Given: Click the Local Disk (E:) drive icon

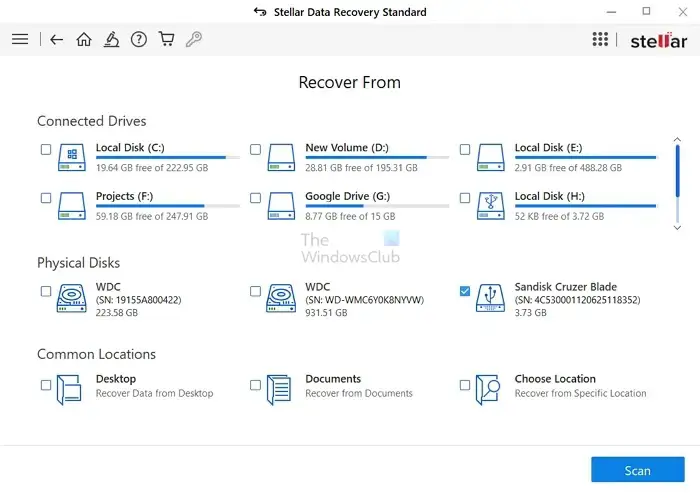Looking at the screenshot, I should (490, 157).
